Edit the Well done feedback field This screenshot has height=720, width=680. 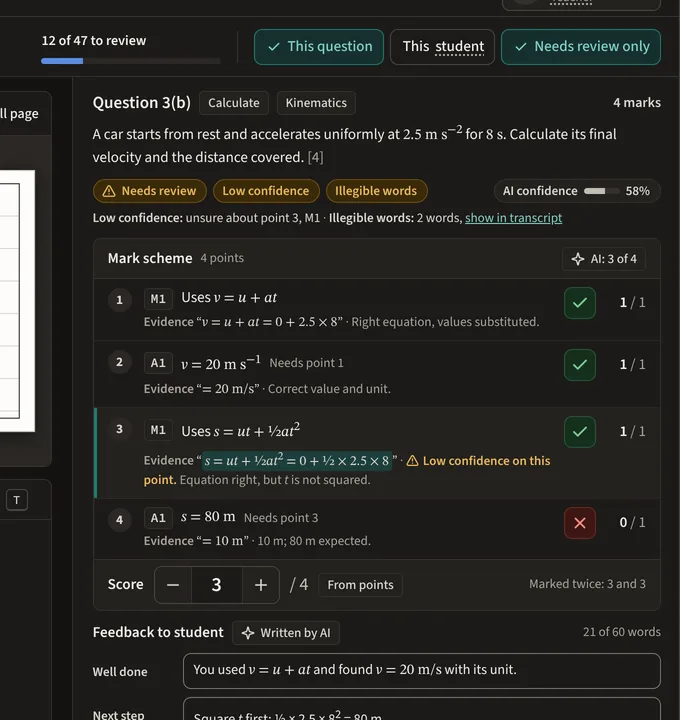[421, 671]
